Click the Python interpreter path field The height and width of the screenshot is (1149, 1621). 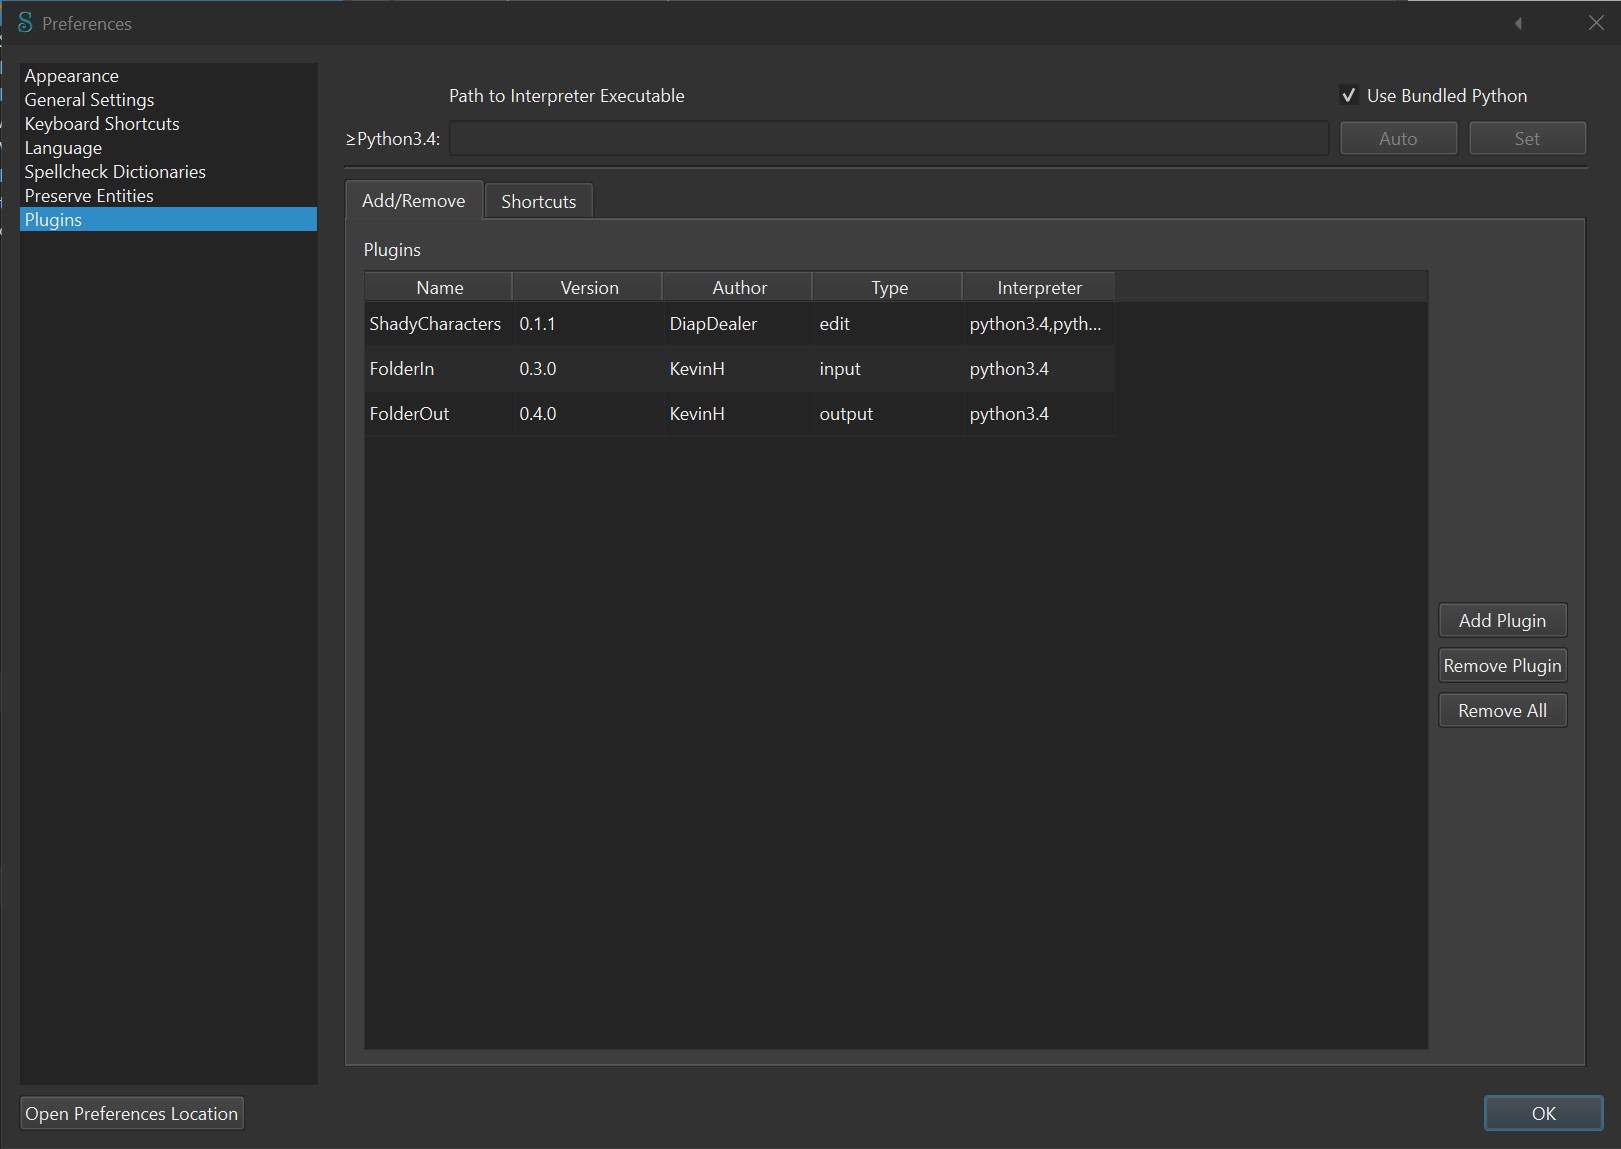888,139
